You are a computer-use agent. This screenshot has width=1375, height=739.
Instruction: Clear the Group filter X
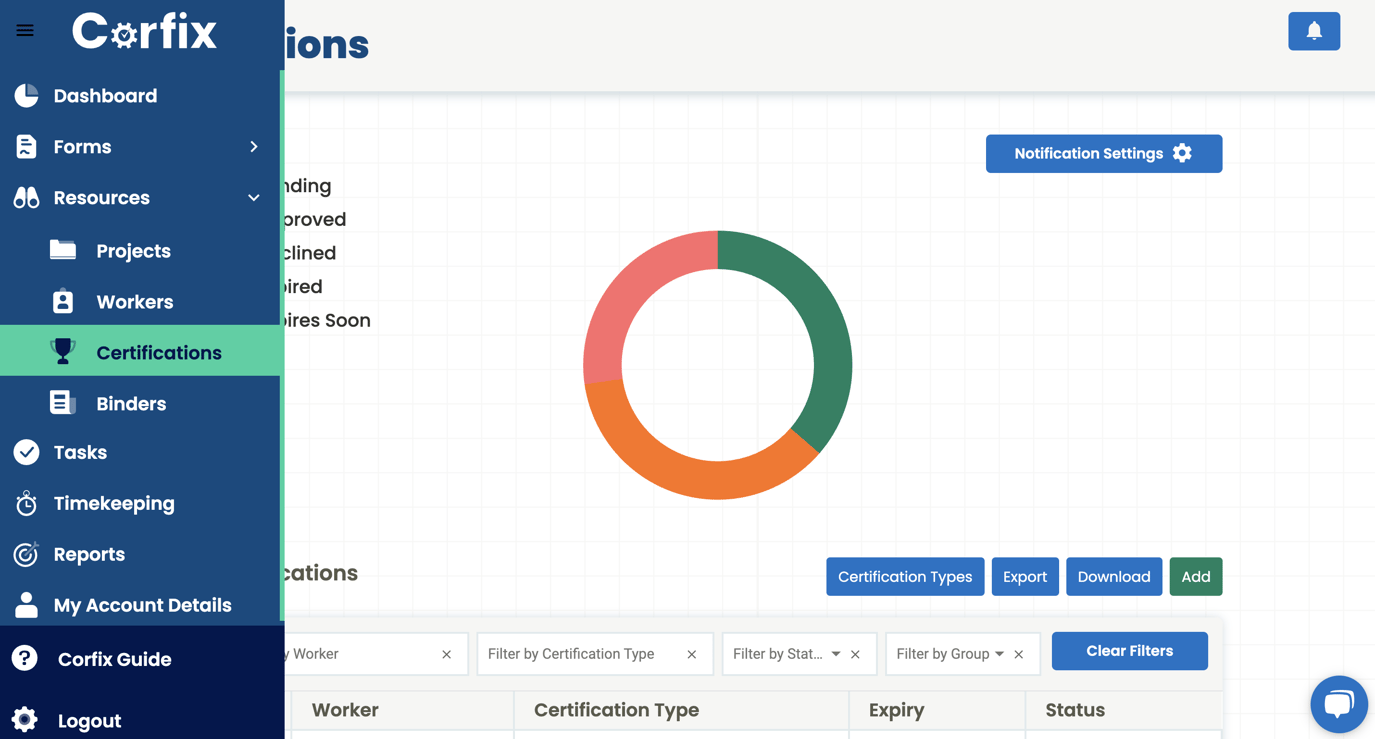click(x=1019, y=655)
